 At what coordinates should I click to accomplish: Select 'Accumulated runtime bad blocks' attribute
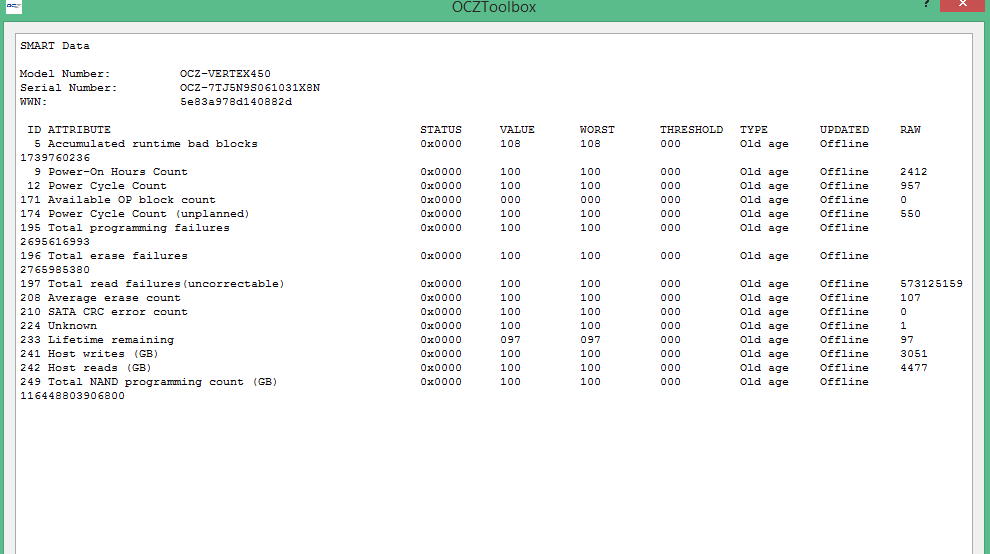pos(153,144)
